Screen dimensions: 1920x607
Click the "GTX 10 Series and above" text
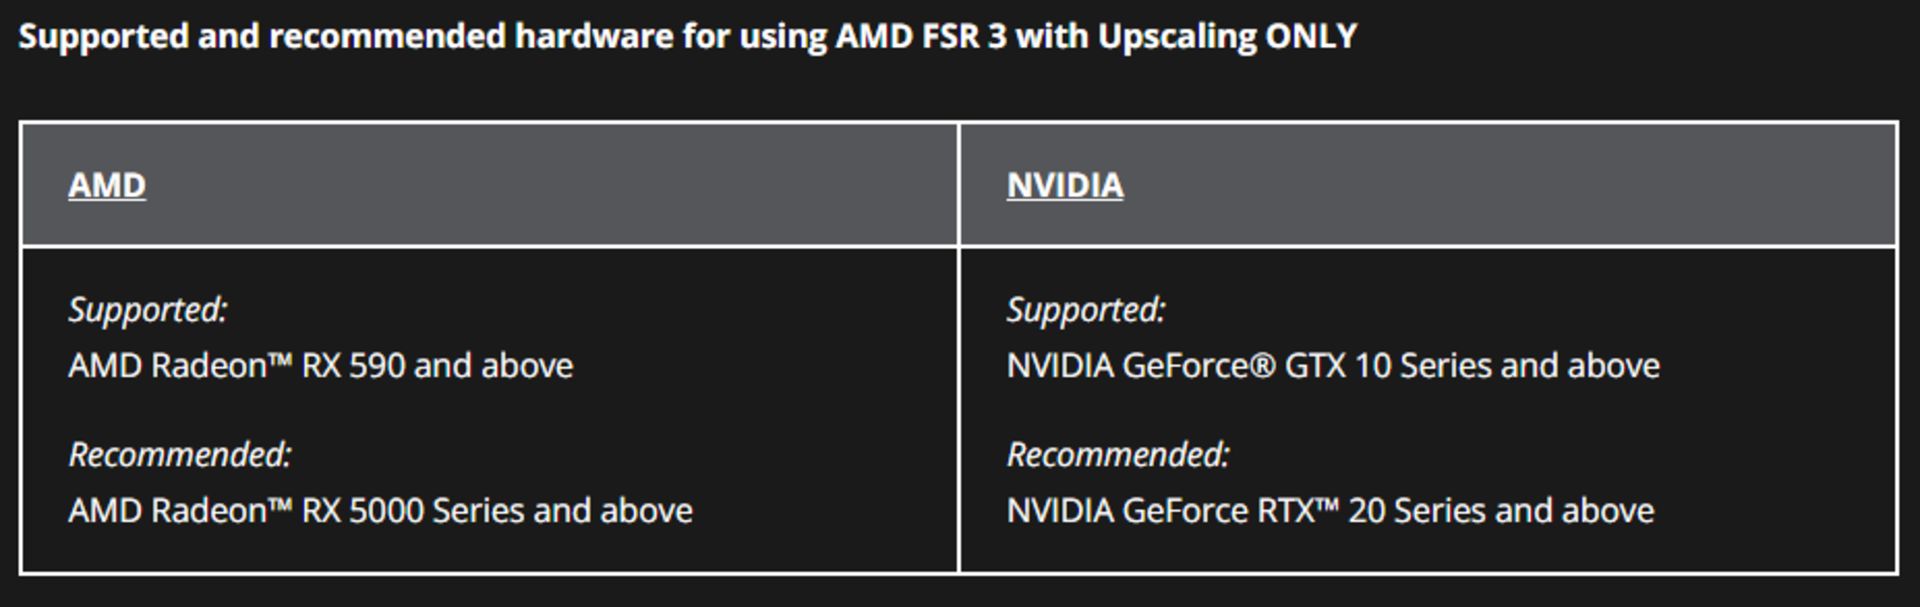click(1472, 366)
